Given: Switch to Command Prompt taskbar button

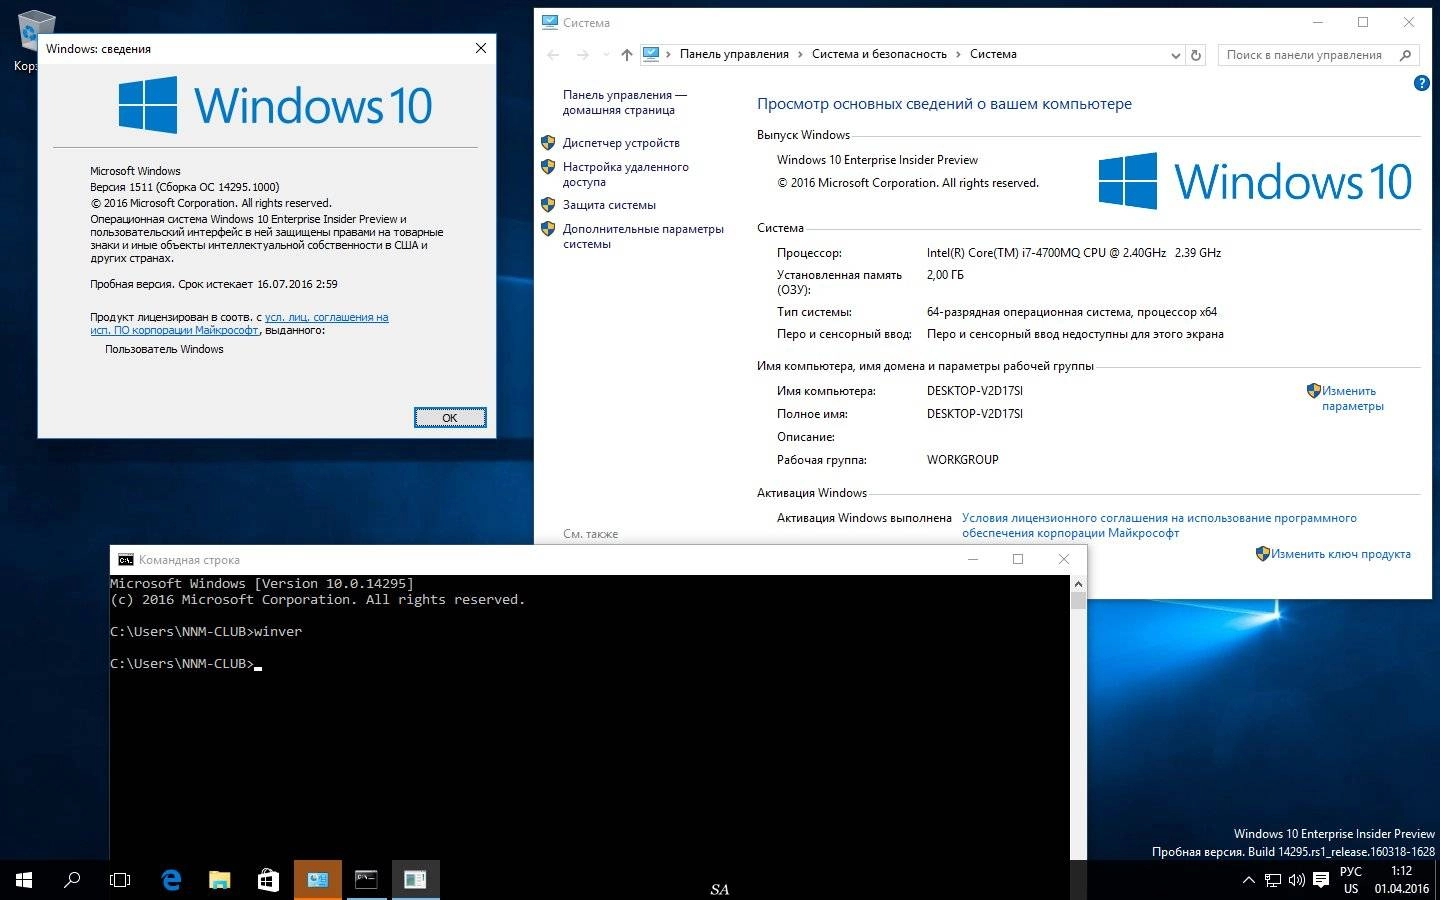Looking at the screenshot, I should [x=367, y=880].
